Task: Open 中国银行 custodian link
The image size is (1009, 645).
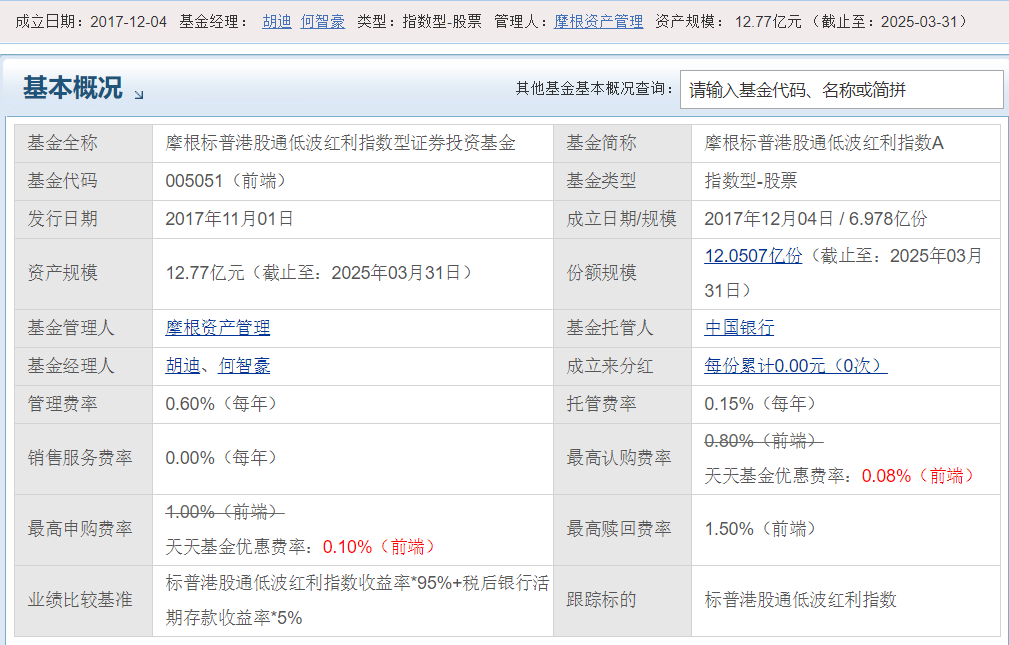Action: (x=739, y=328)
